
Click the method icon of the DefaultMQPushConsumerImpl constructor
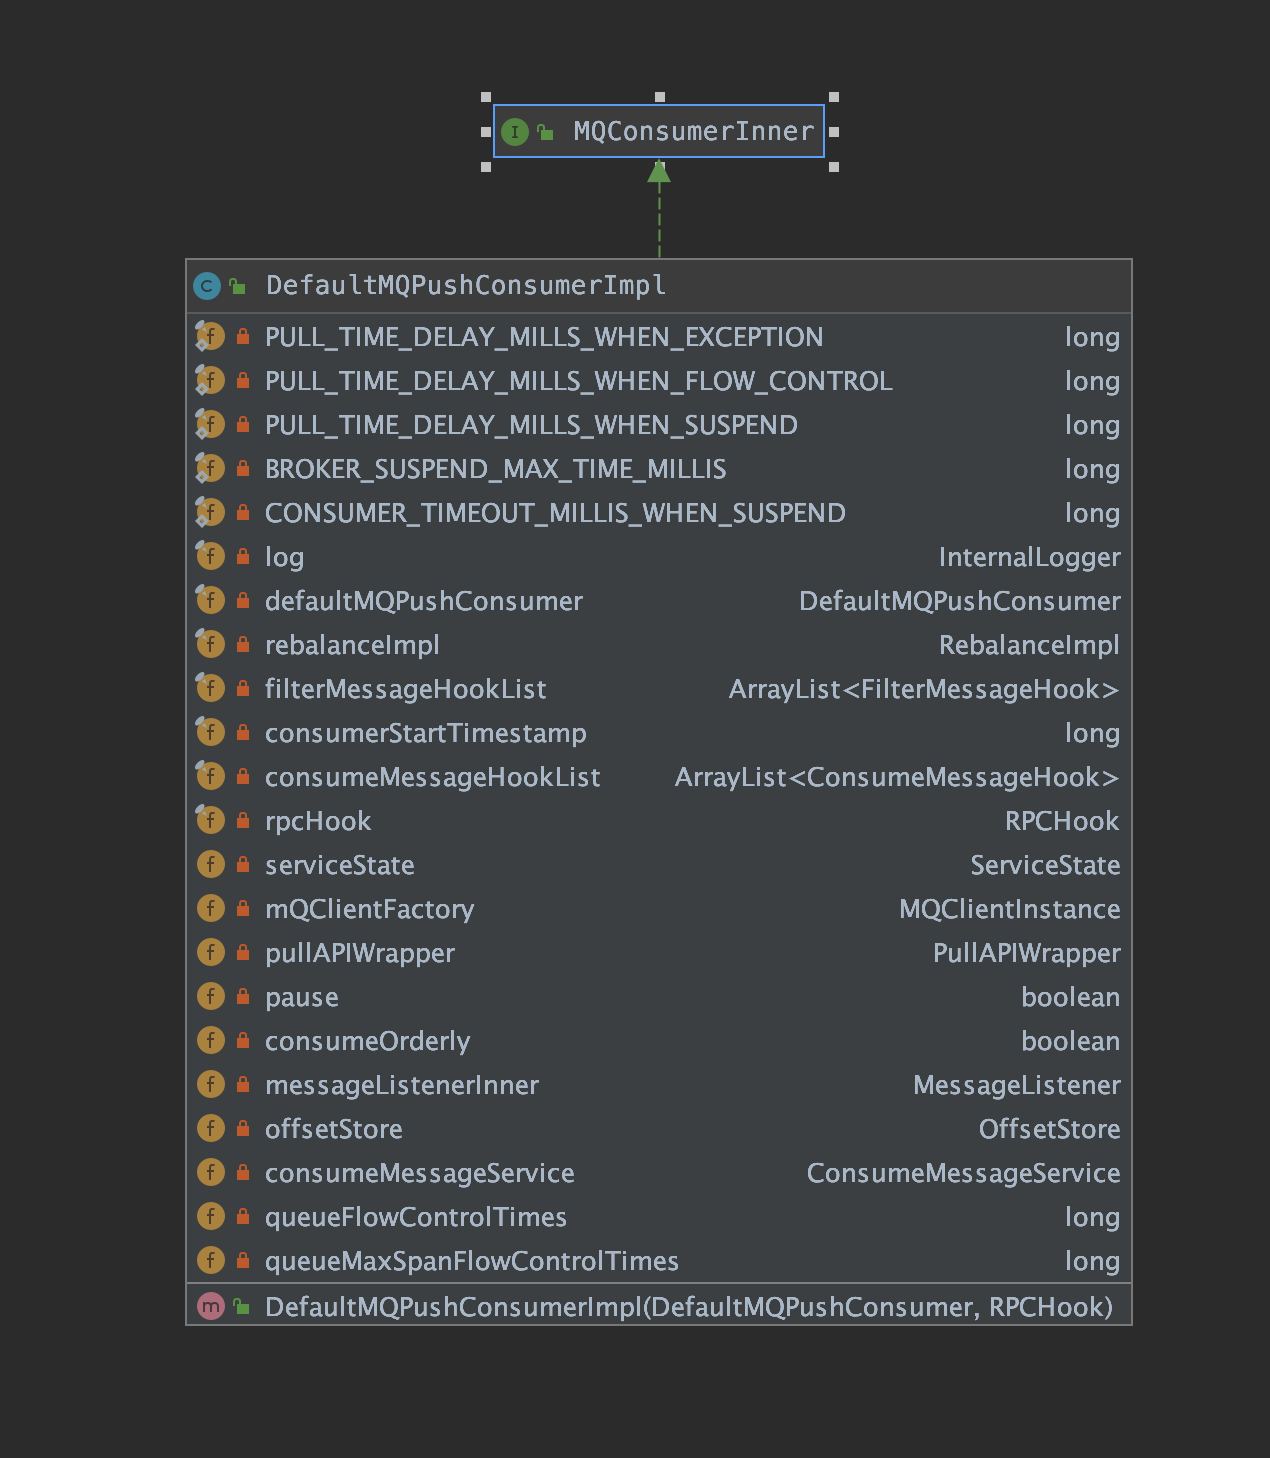coord(210,1306)
